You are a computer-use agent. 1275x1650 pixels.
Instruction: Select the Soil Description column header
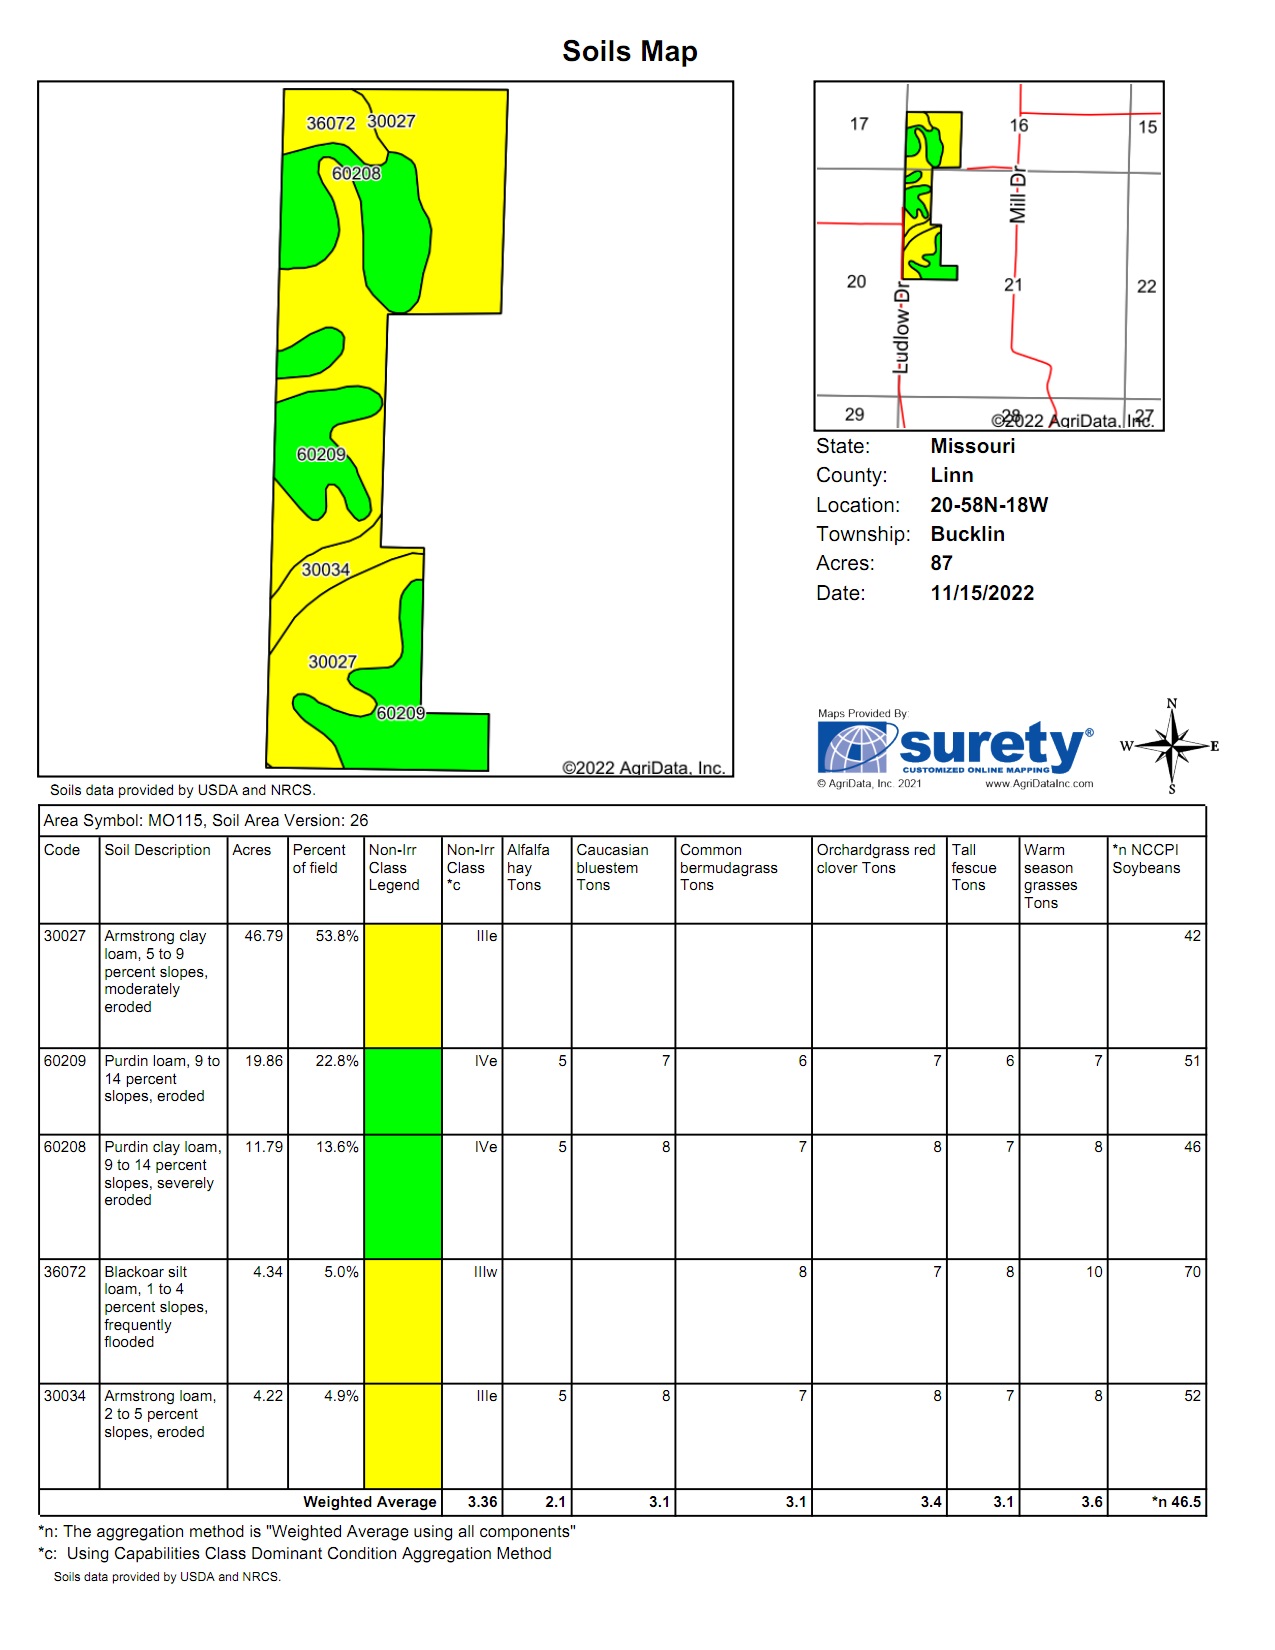(x=158, y=850)
